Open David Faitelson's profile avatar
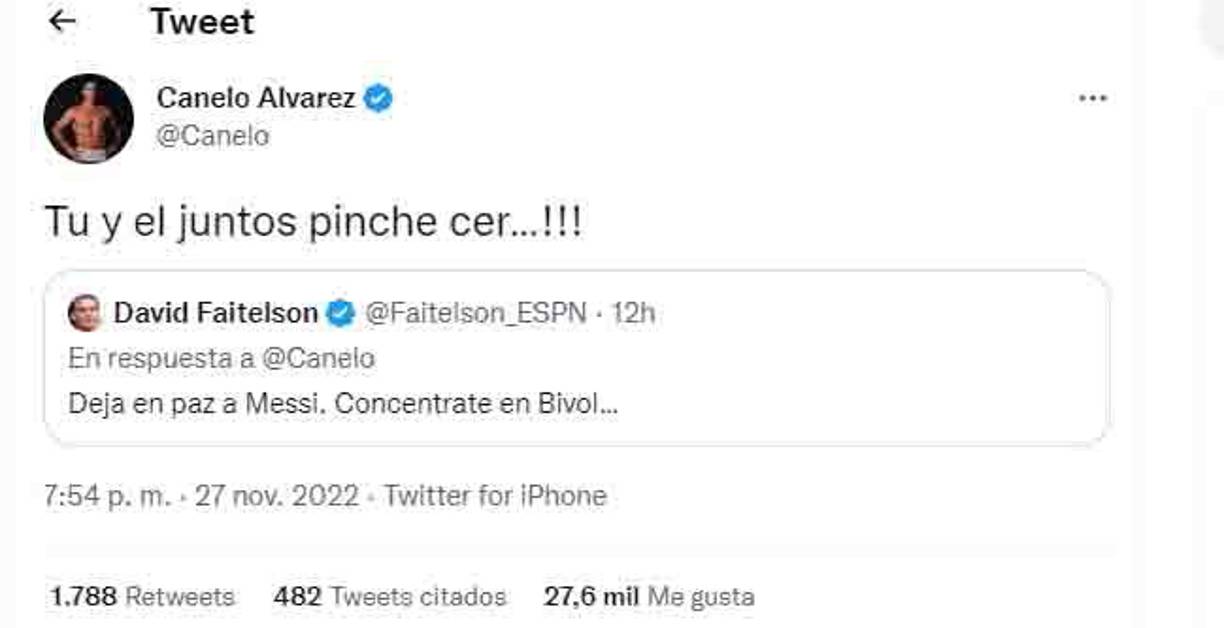The image size is (1224, 628). click(89, 312)
